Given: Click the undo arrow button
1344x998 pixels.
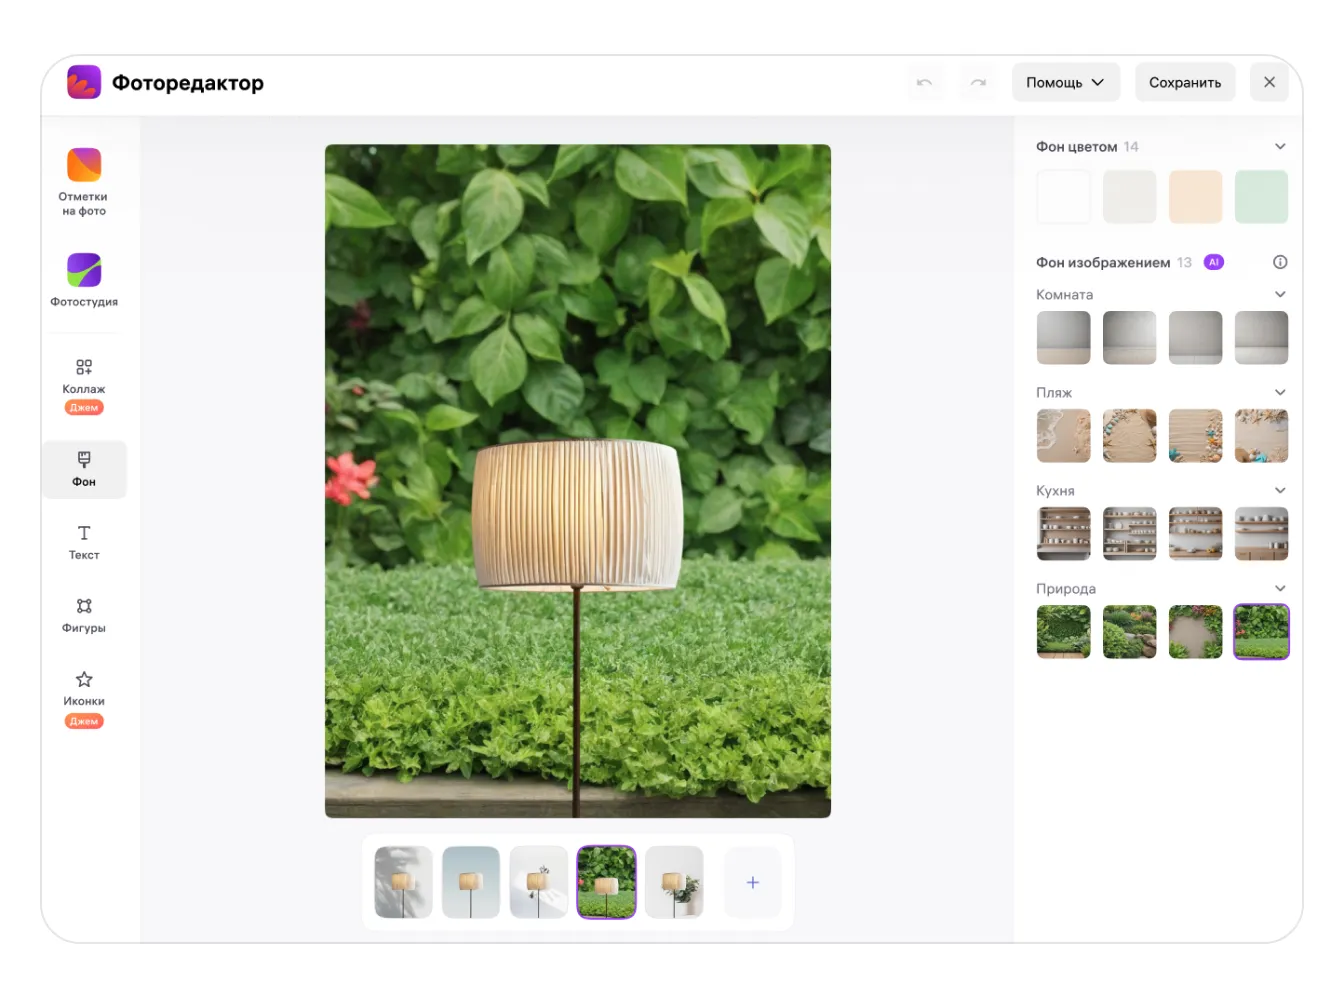Looking at the screenshot, I should coord(924,82).
